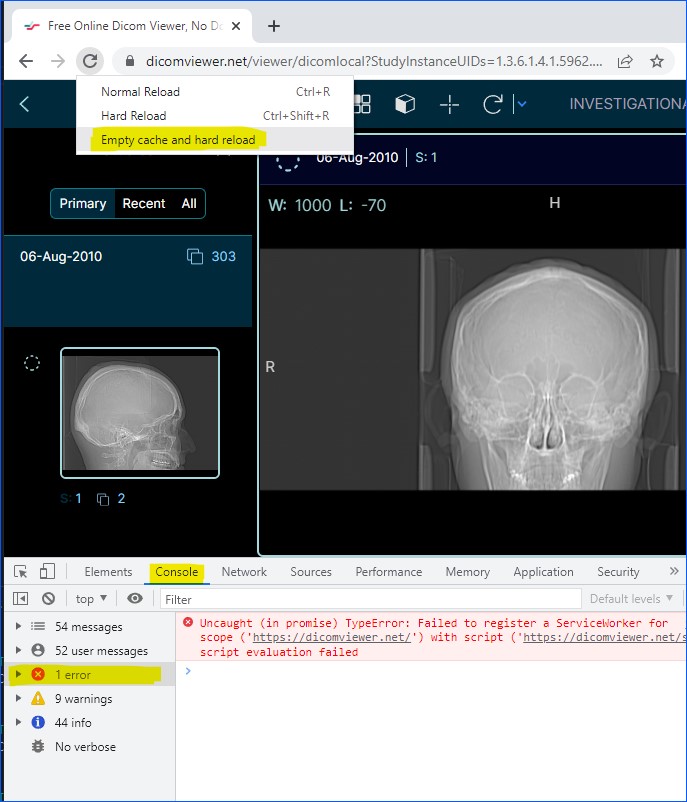Viewport: 687px width, 802px height.
Task: Clear console with the clear icon
Action: pos(48,599)
